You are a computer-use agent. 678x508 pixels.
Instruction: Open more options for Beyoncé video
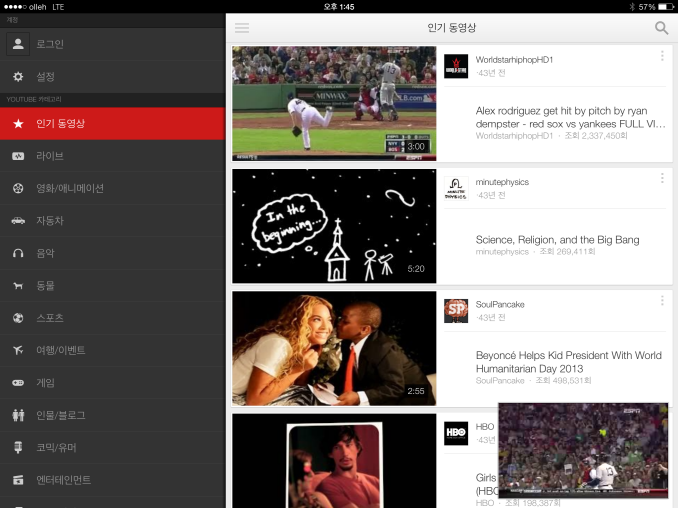pos(662,300)
